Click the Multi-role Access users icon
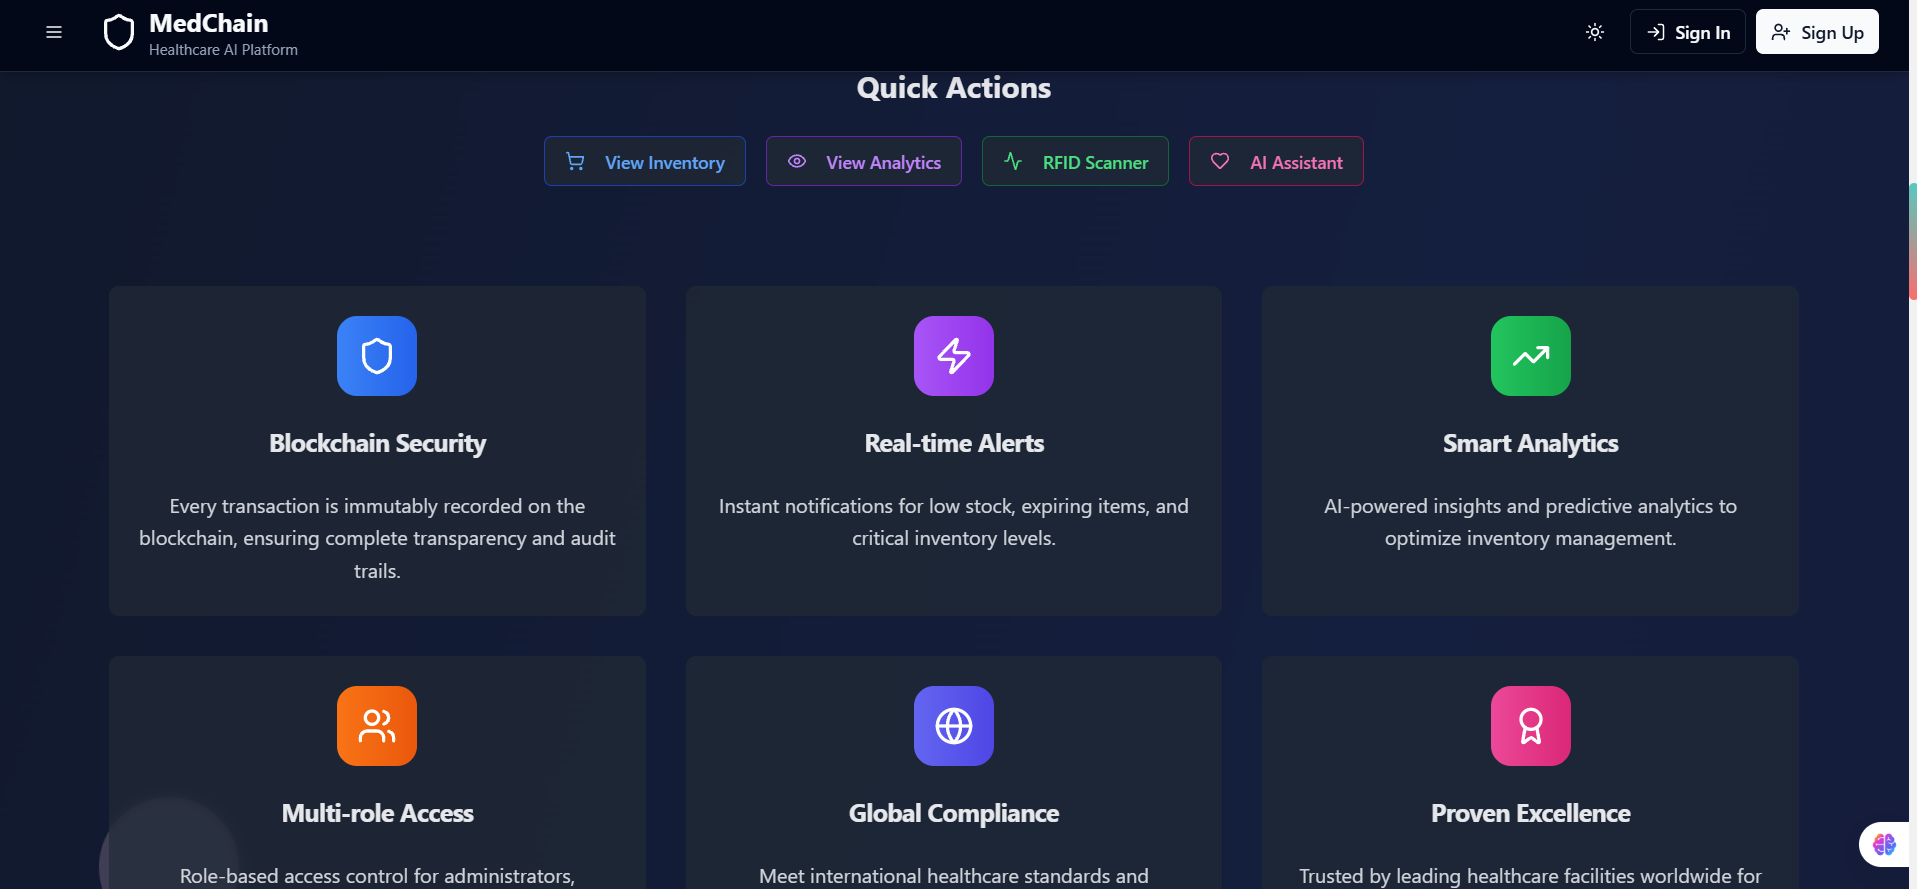1917x889 pixels. (377, 726)
